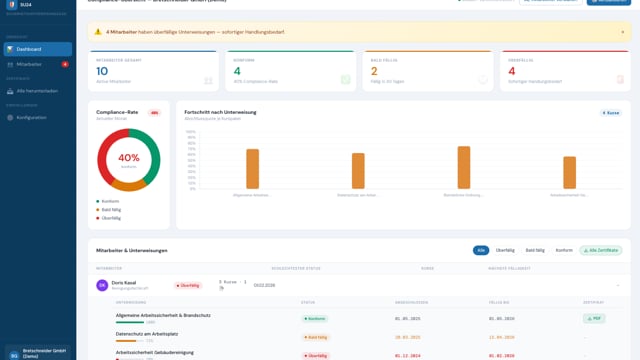Click the third, tallest orange bar in the chart
This screenshot has width=640, height=360.
(464, 167)
